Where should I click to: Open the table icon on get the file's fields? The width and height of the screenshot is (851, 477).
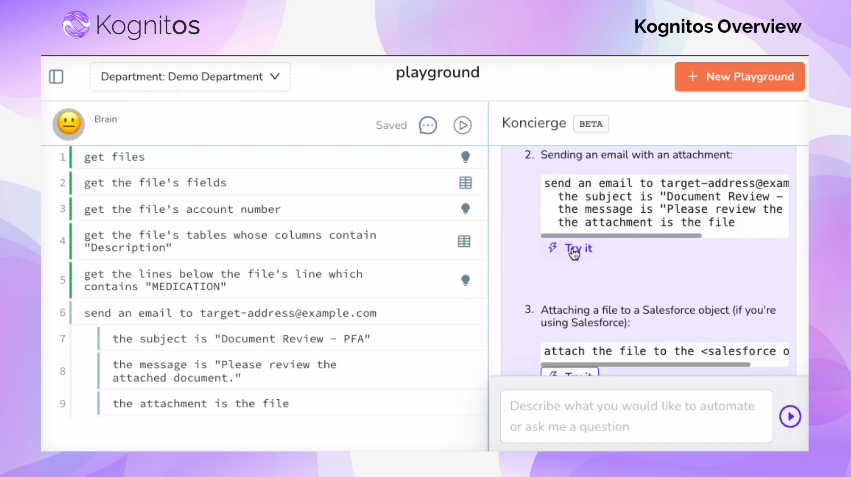point(465,183)
